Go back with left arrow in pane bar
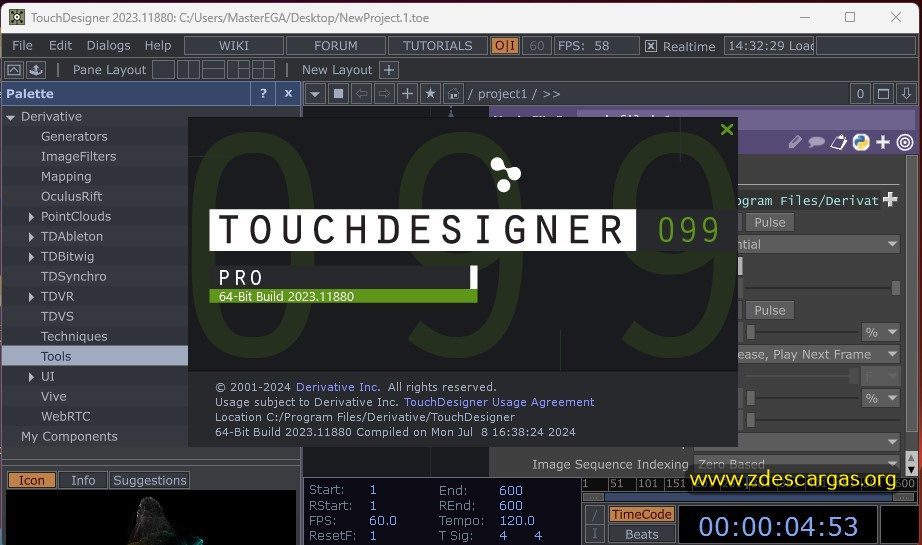This screenshot has width=922, height=545. tap(361, 94)
